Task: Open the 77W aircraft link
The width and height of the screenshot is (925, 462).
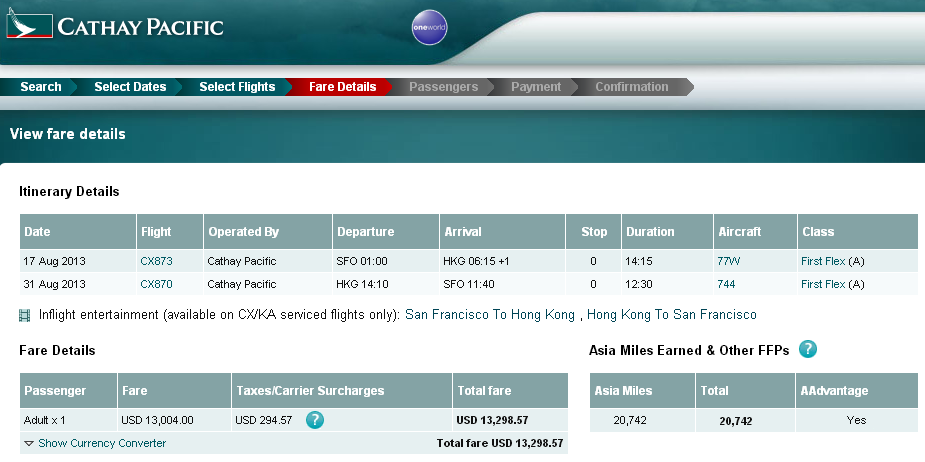Action: (x=729, y=261)
